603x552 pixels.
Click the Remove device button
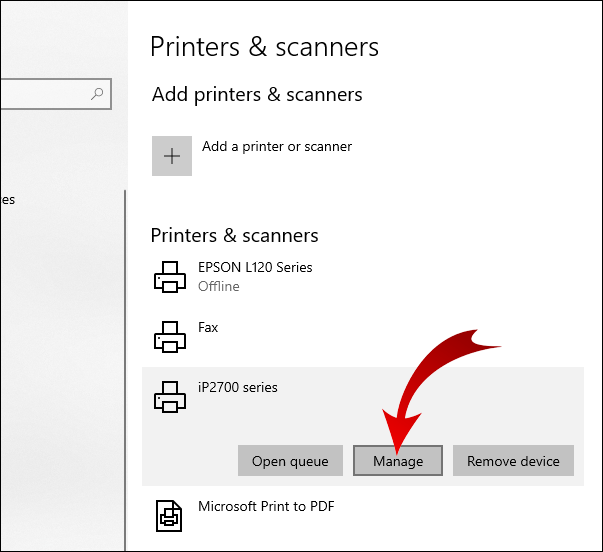513,461
